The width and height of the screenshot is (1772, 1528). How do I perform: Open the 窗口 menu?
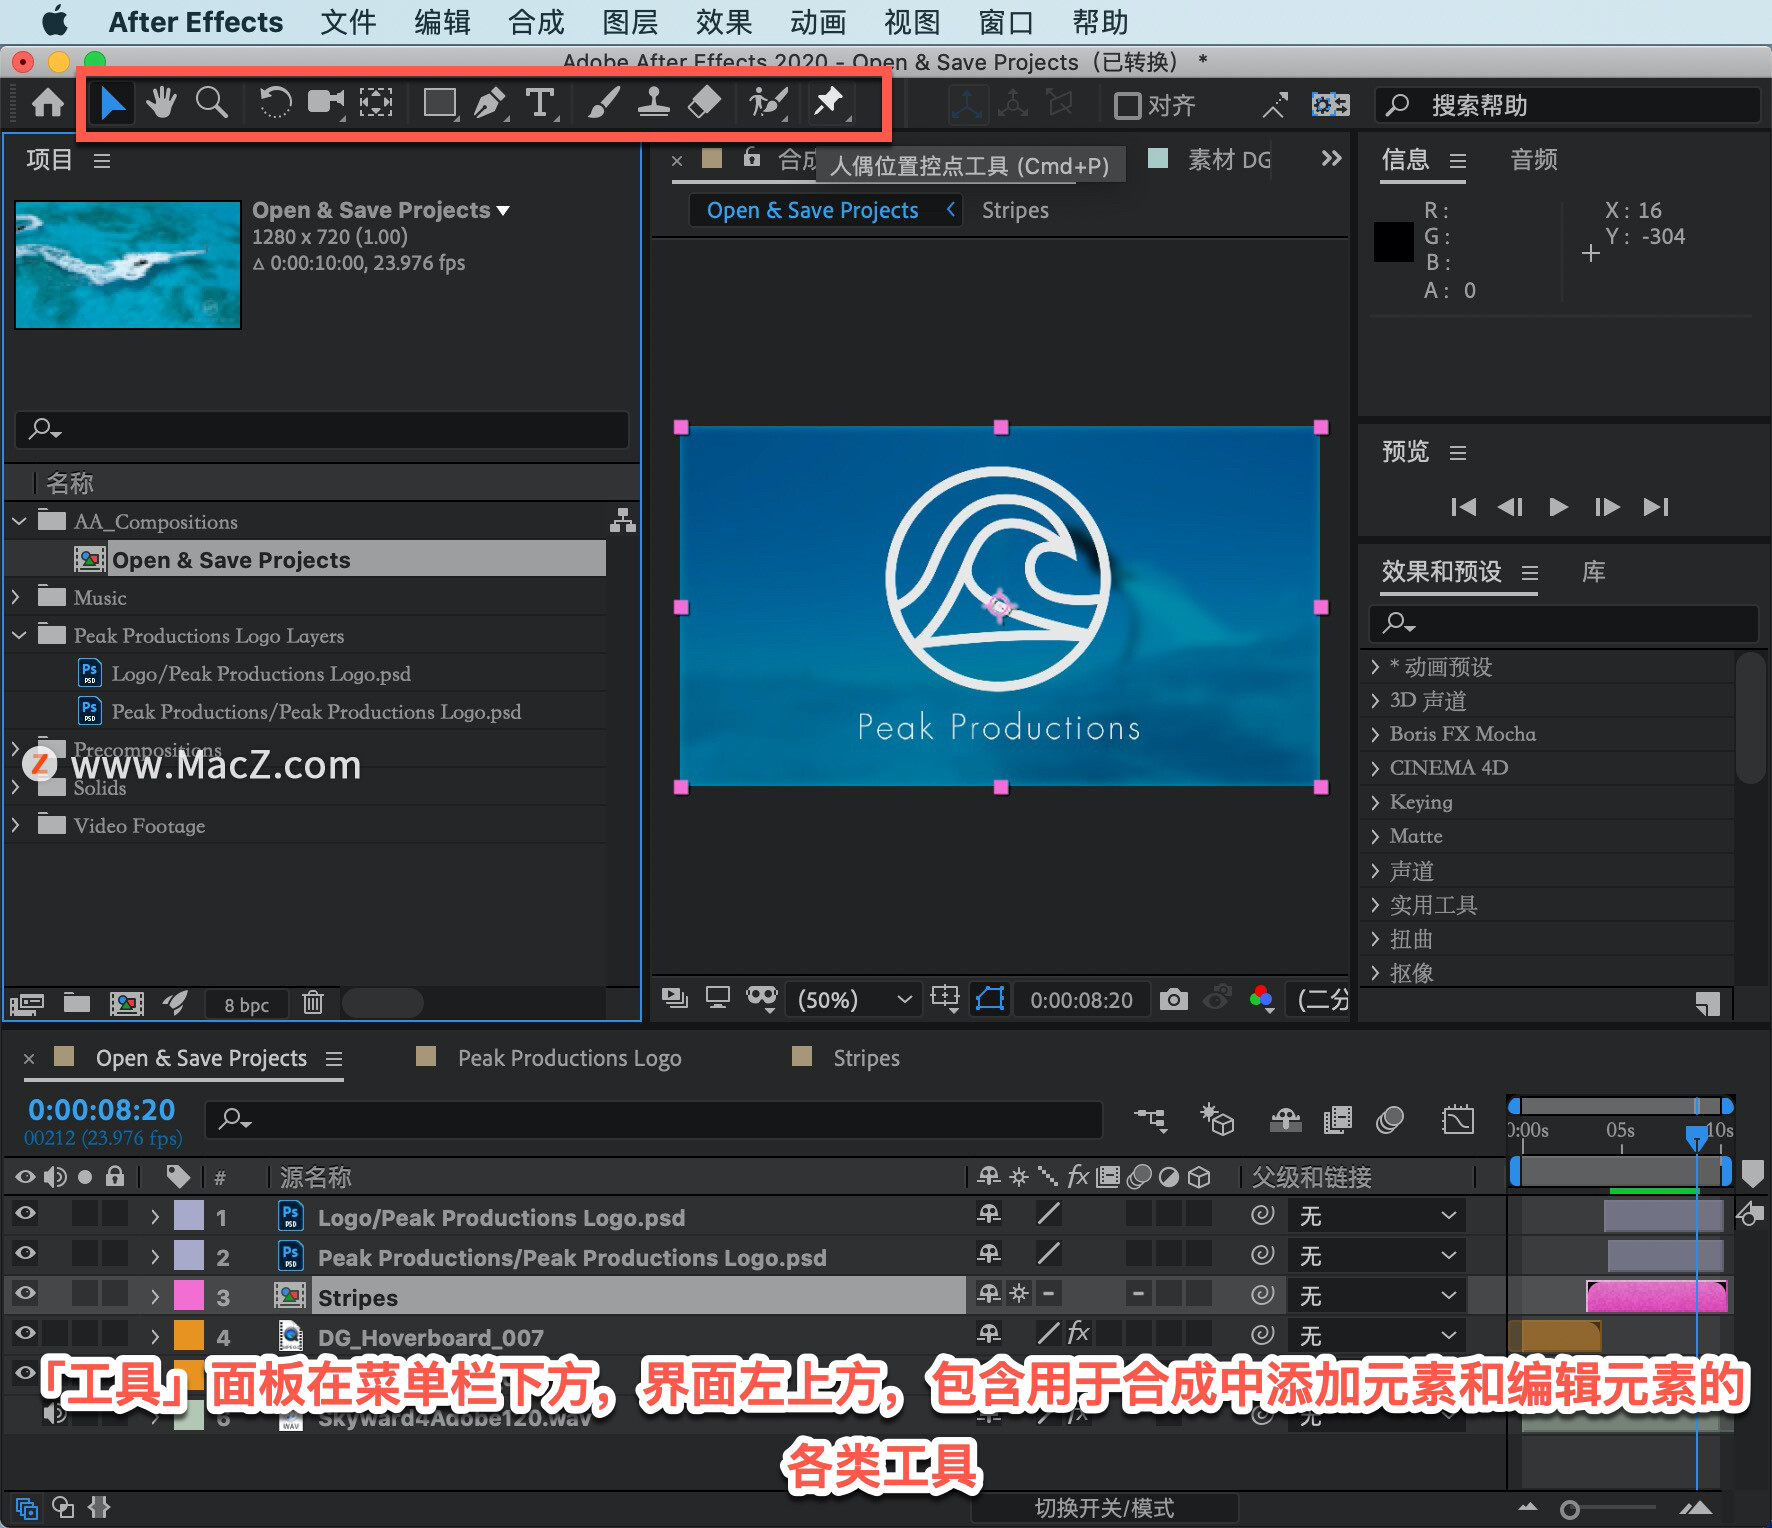coord(1006,22)
